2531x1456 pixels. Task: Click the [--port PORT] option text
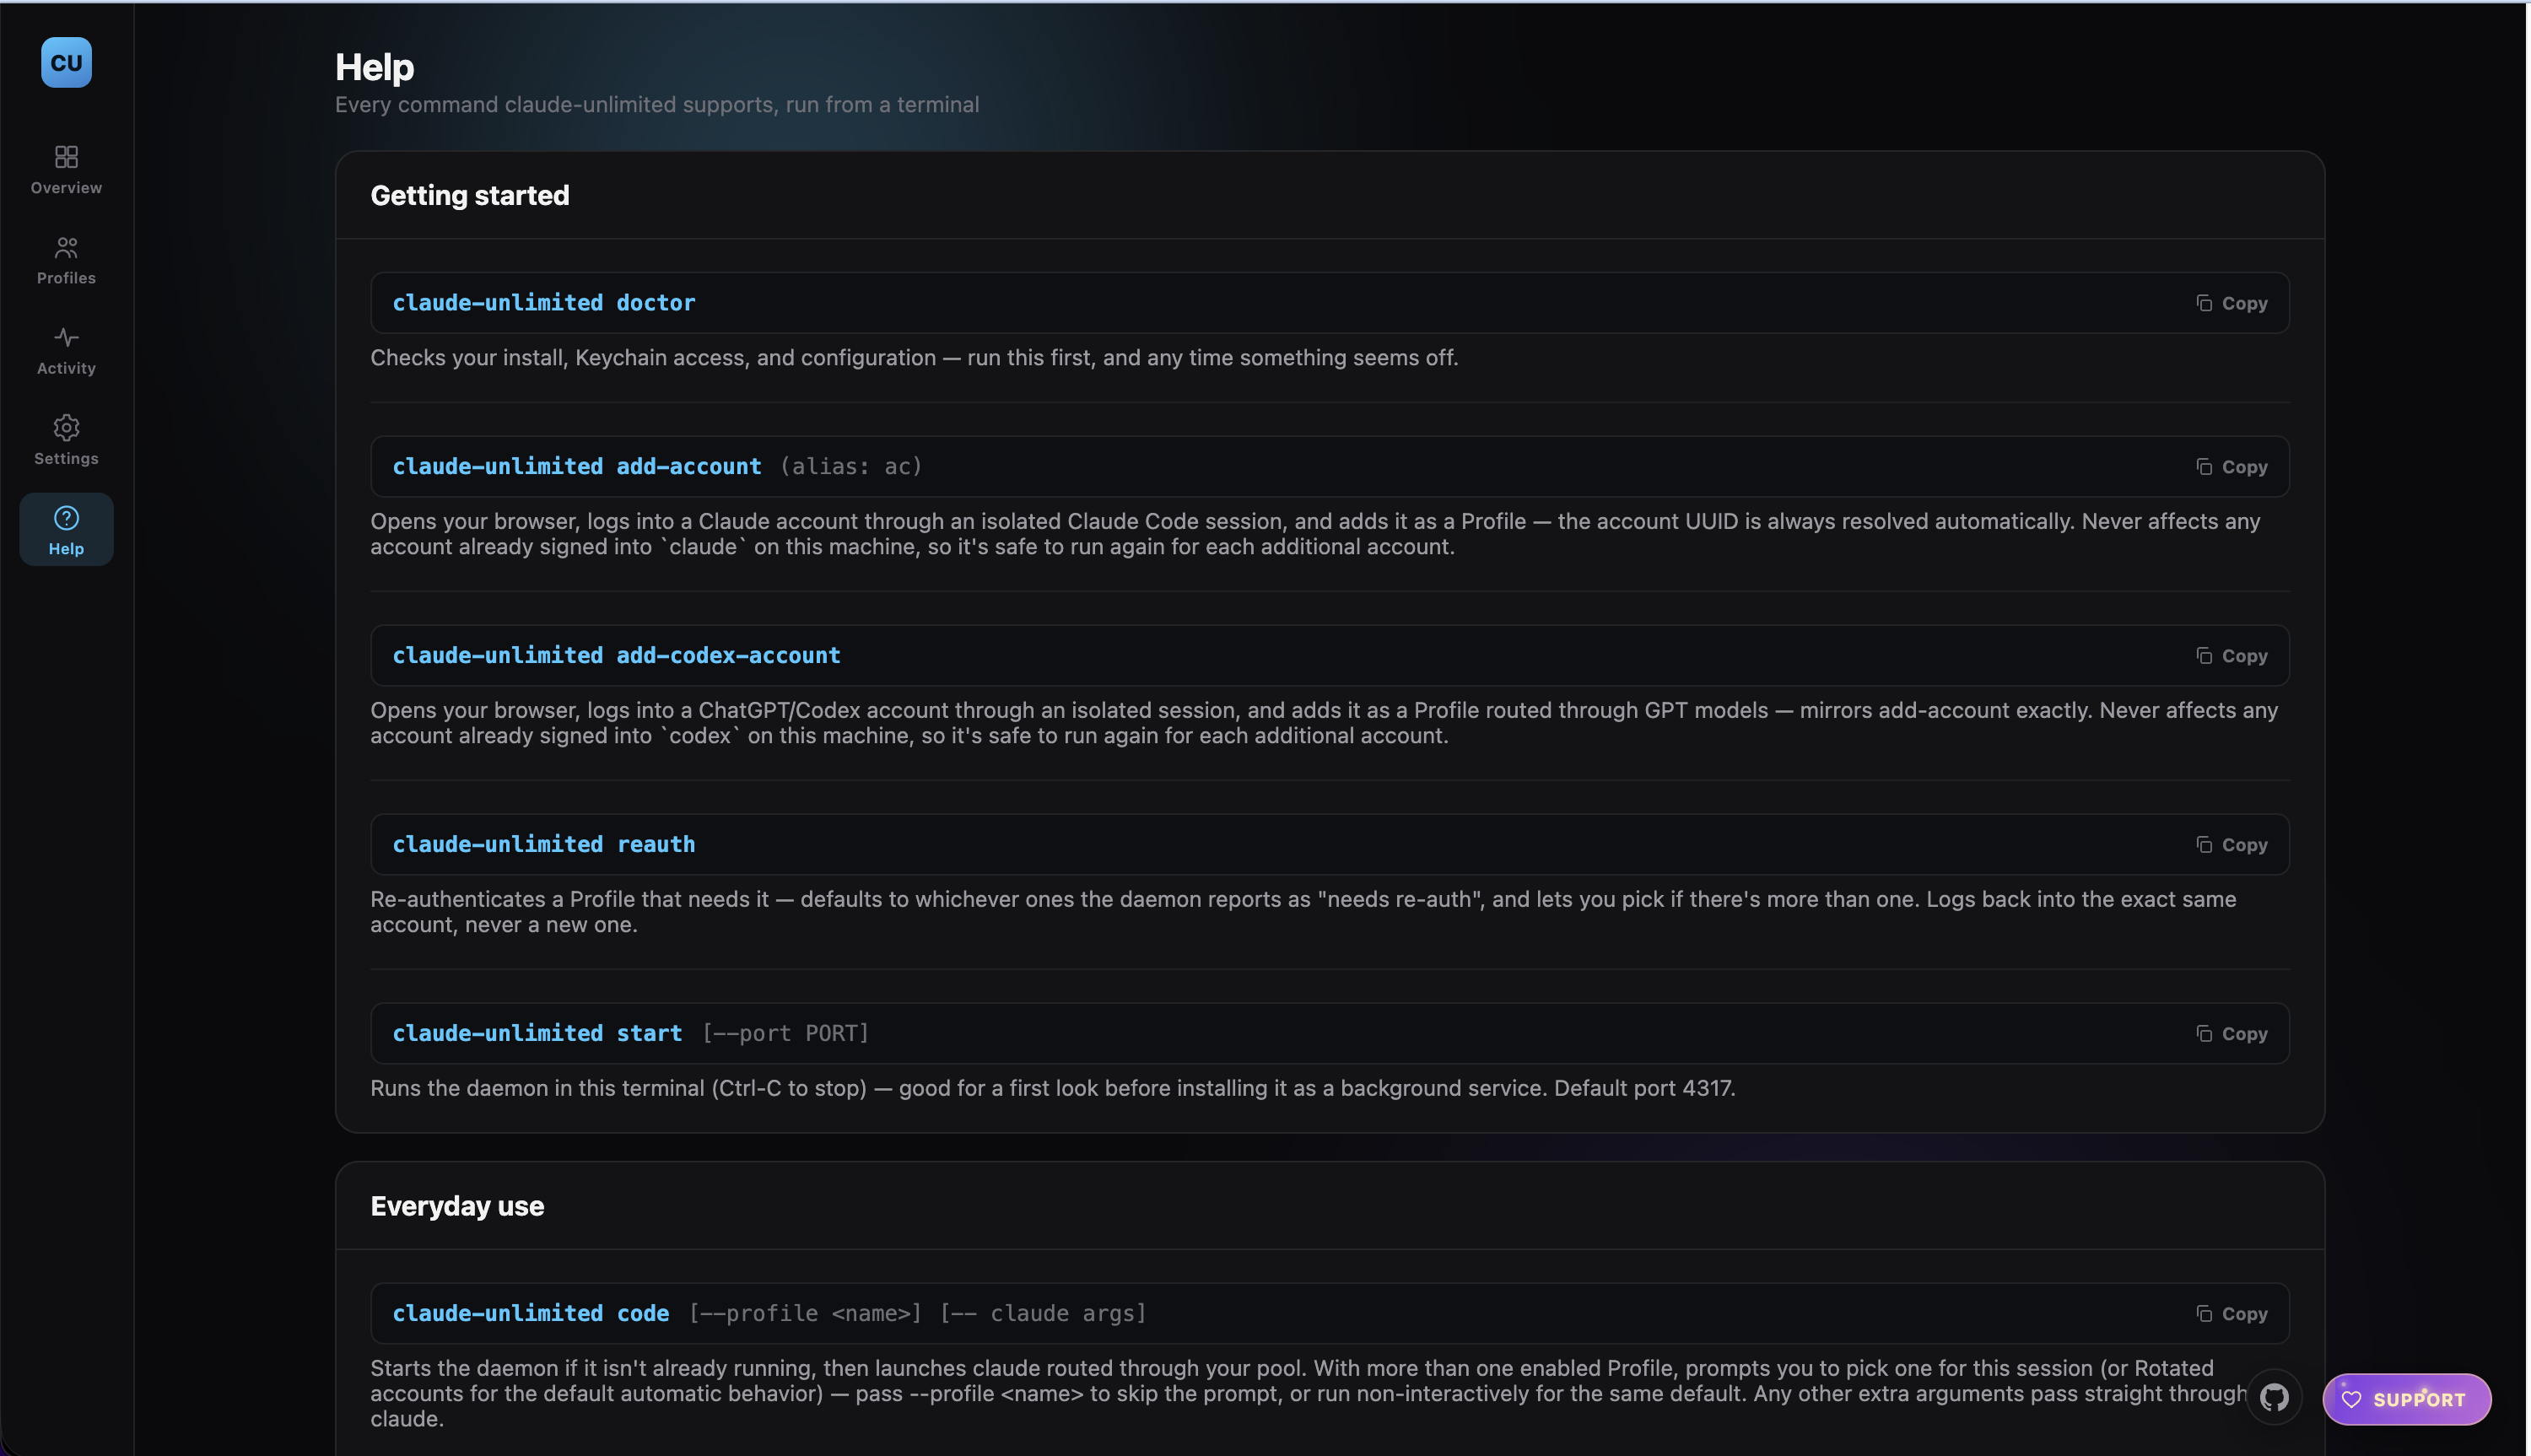pyautogui.click(x=785, y=1033)
